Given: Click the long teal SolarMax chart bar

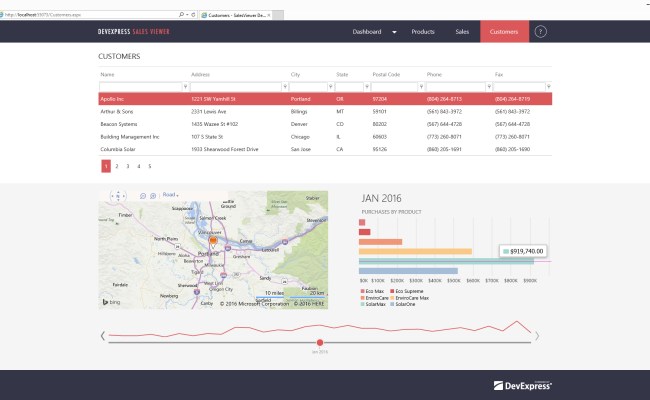Looking at the screenshot, I should [446, 261].
